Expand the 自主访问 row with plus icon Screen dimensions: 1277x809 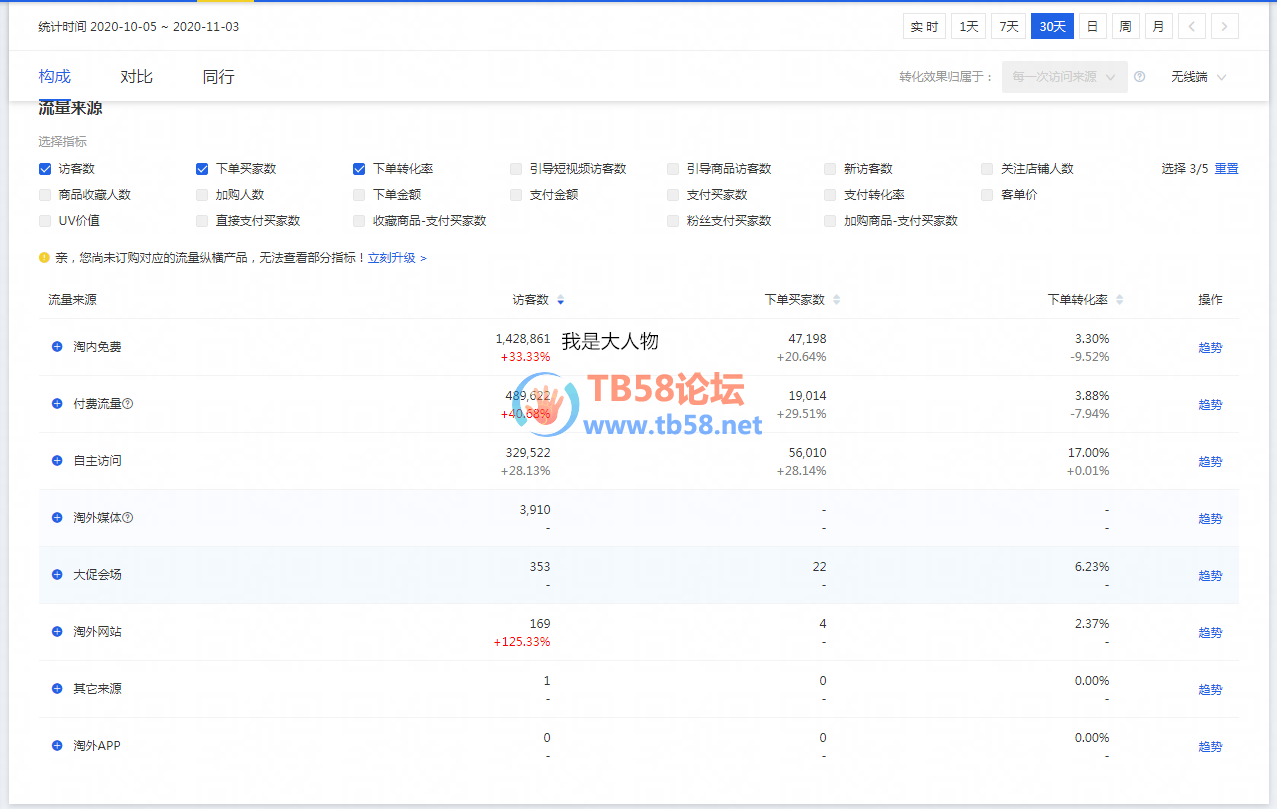[x=57, y=461]
